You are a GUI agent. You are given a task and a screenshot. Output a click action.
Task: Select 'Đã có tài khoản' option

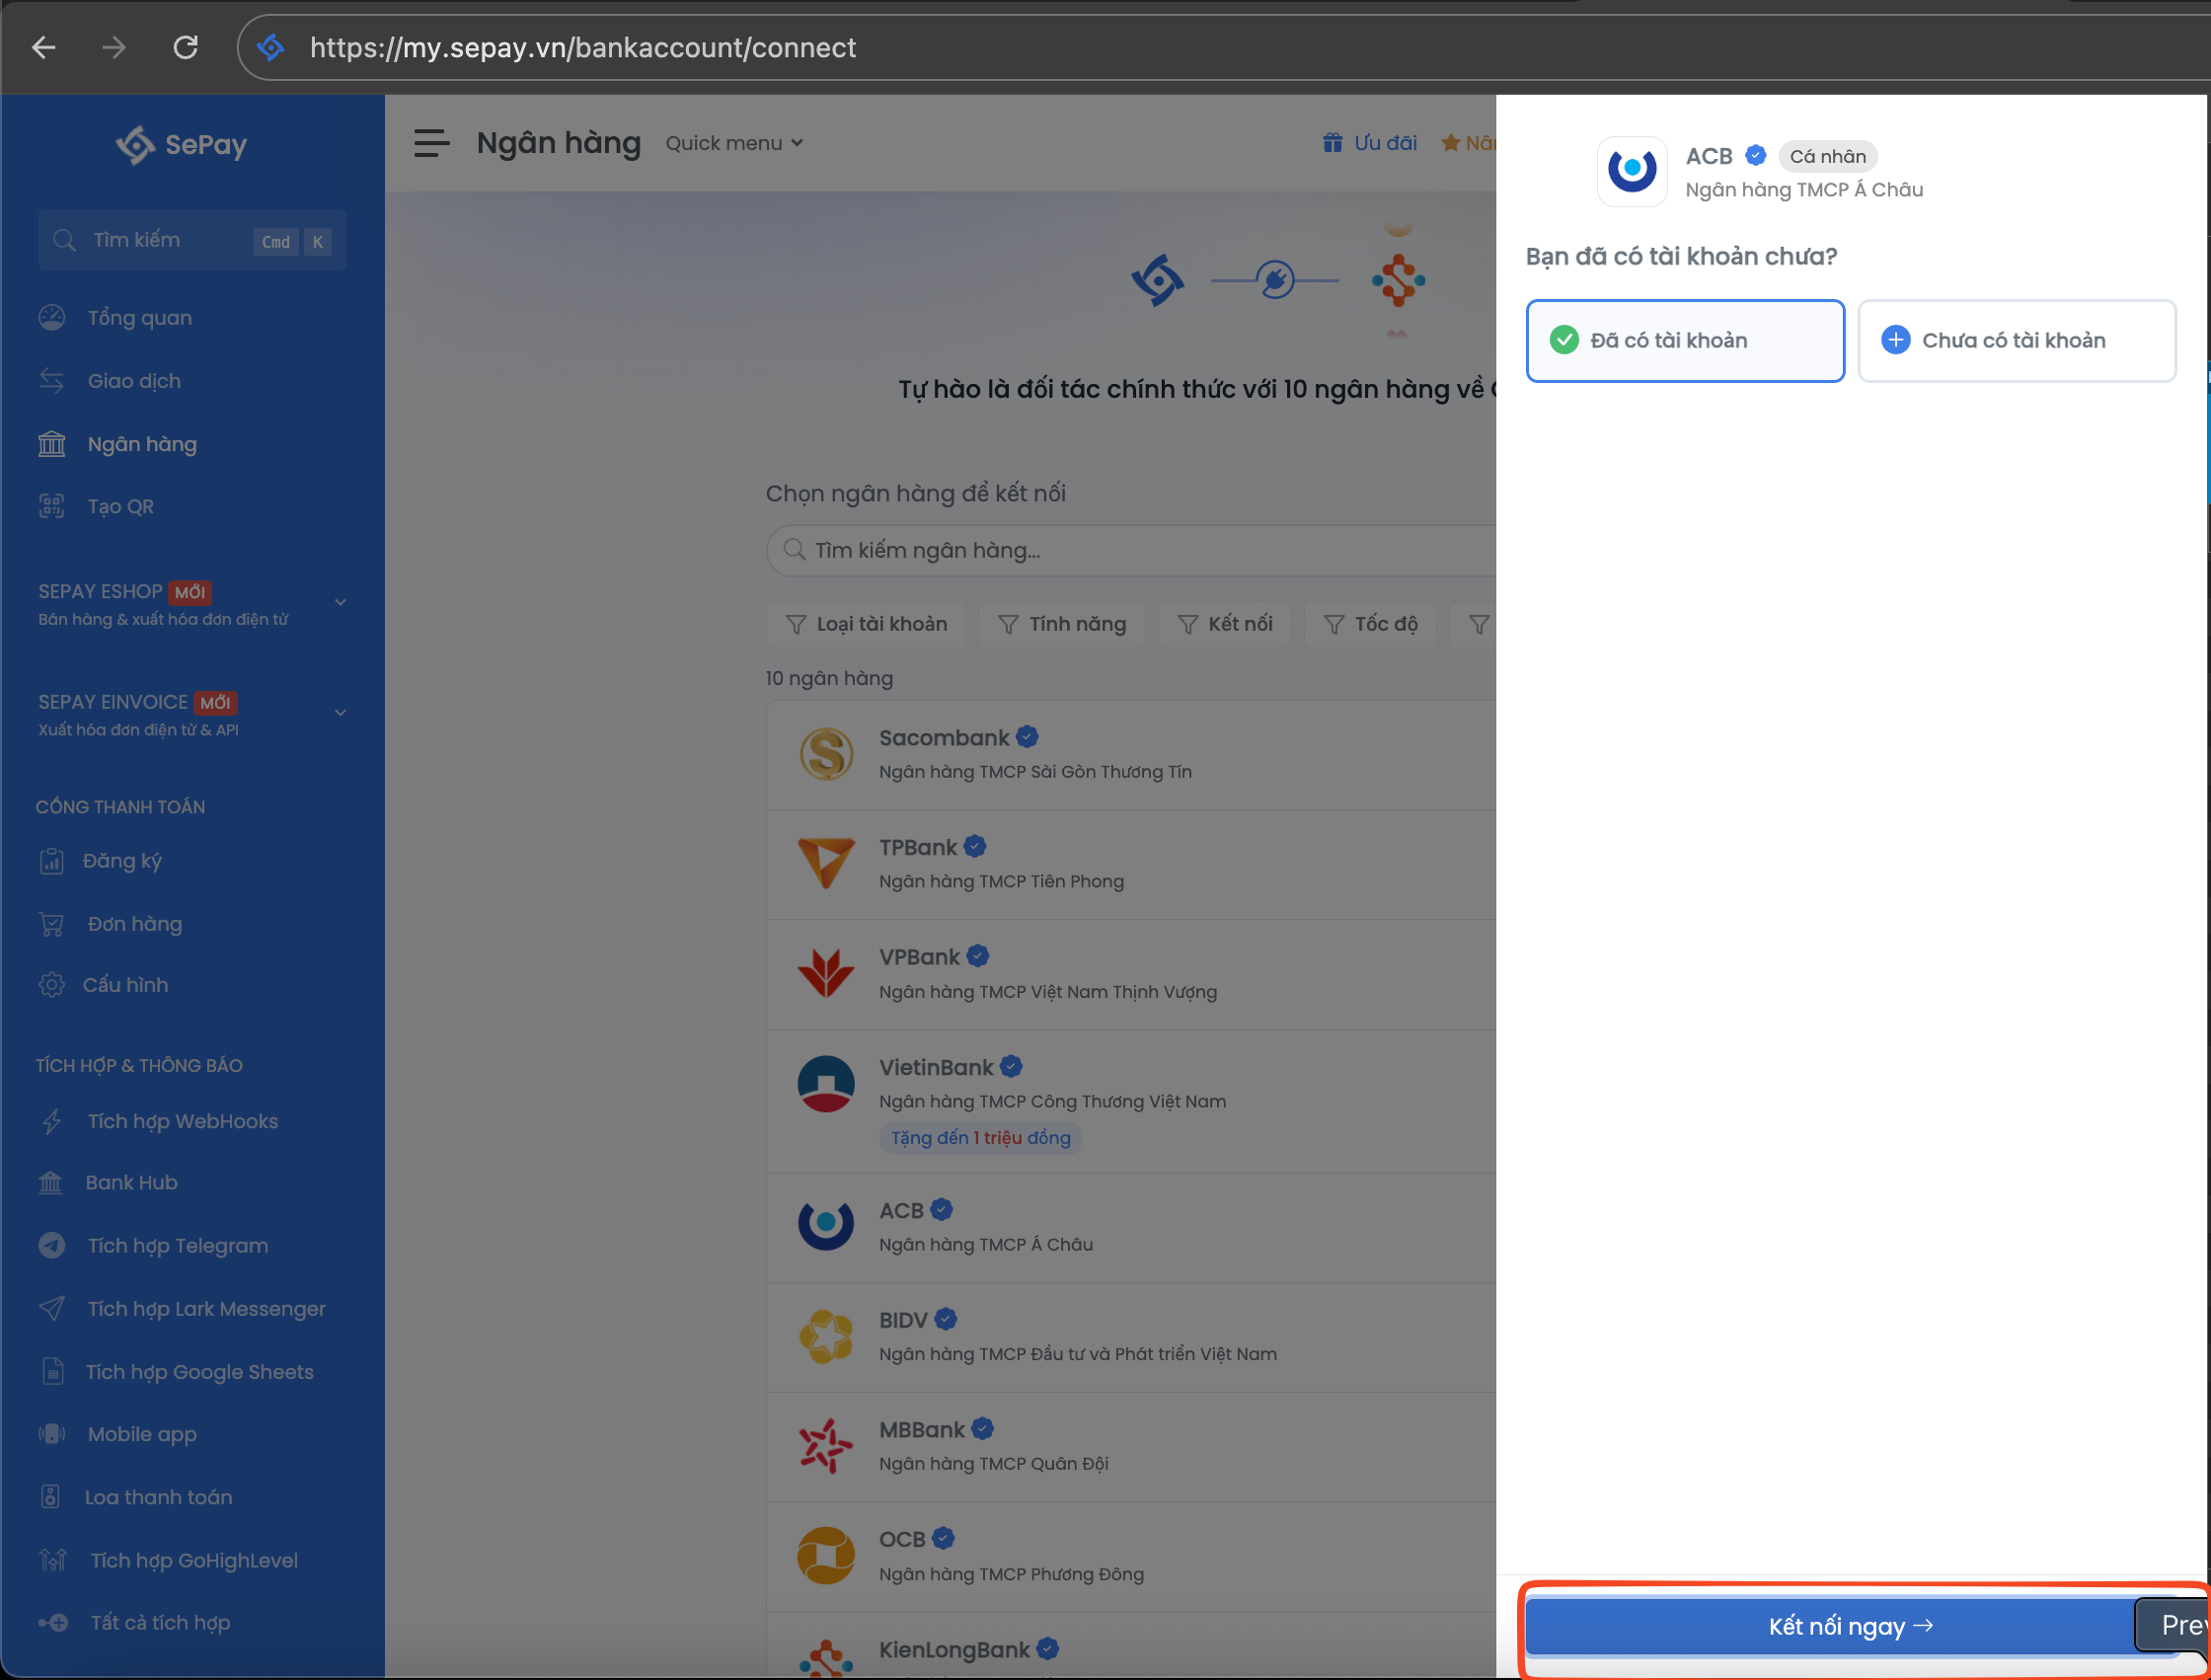[x=1685, y=341]
